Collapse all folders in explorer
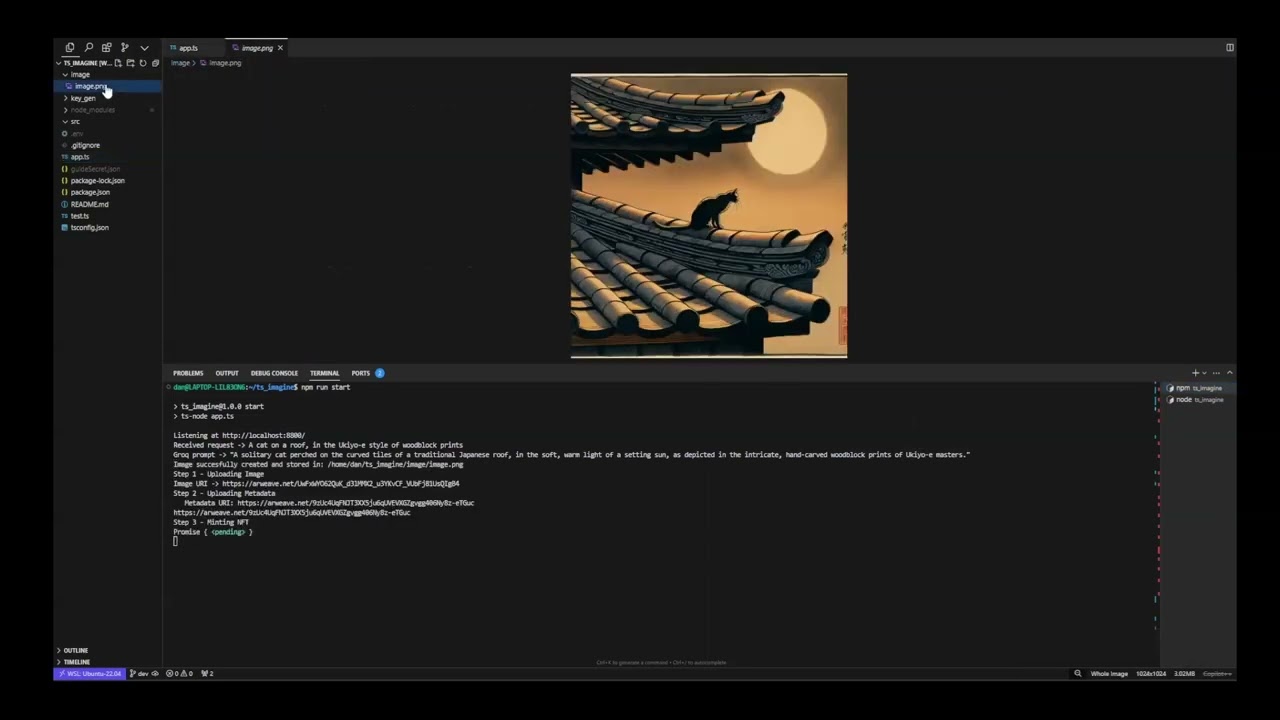1280x720 pixels. coord(155,63)
